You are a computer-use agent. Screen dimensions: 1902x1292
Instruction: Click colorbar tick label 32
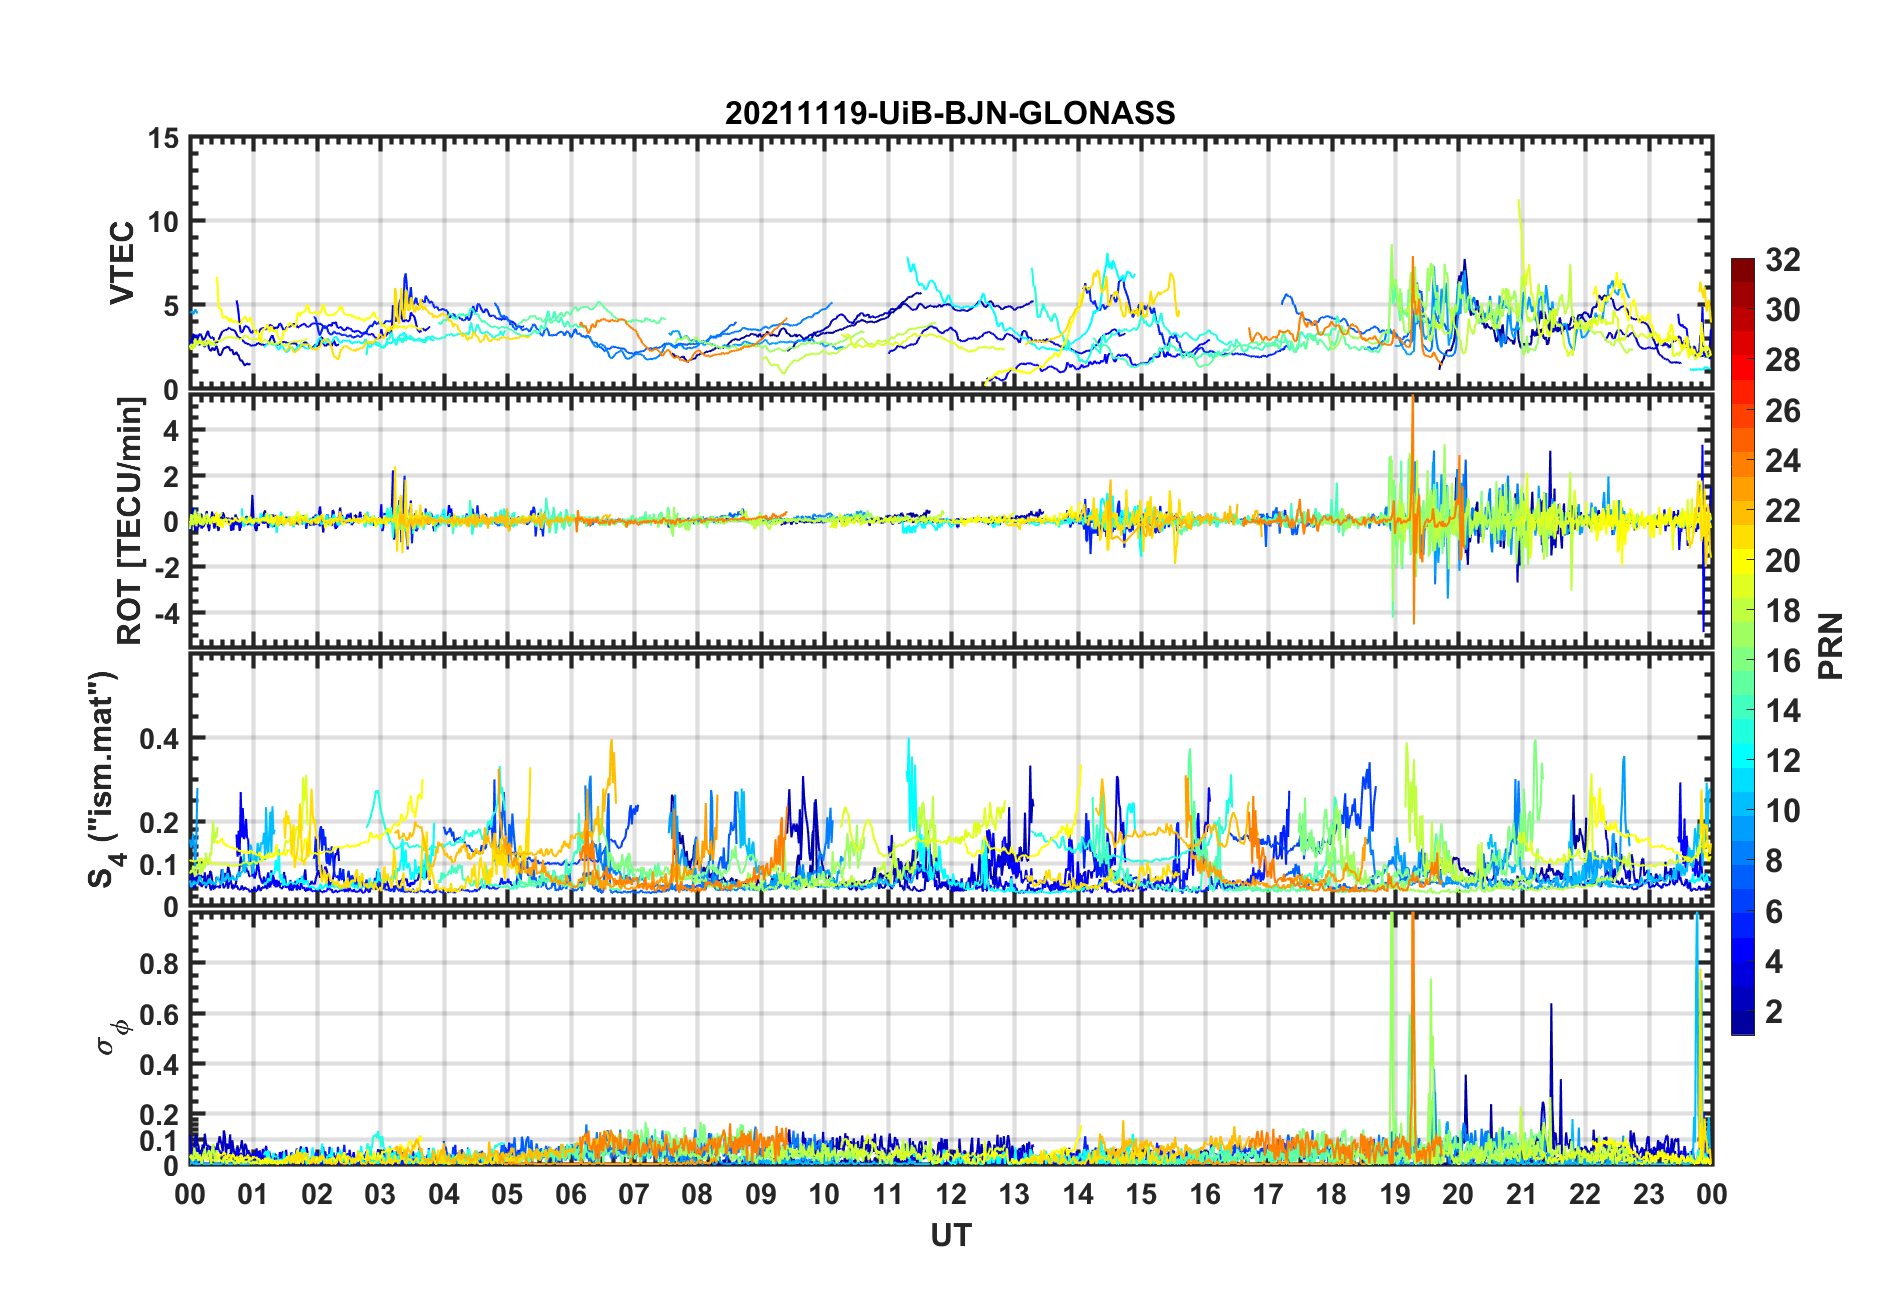point(1783,260)
